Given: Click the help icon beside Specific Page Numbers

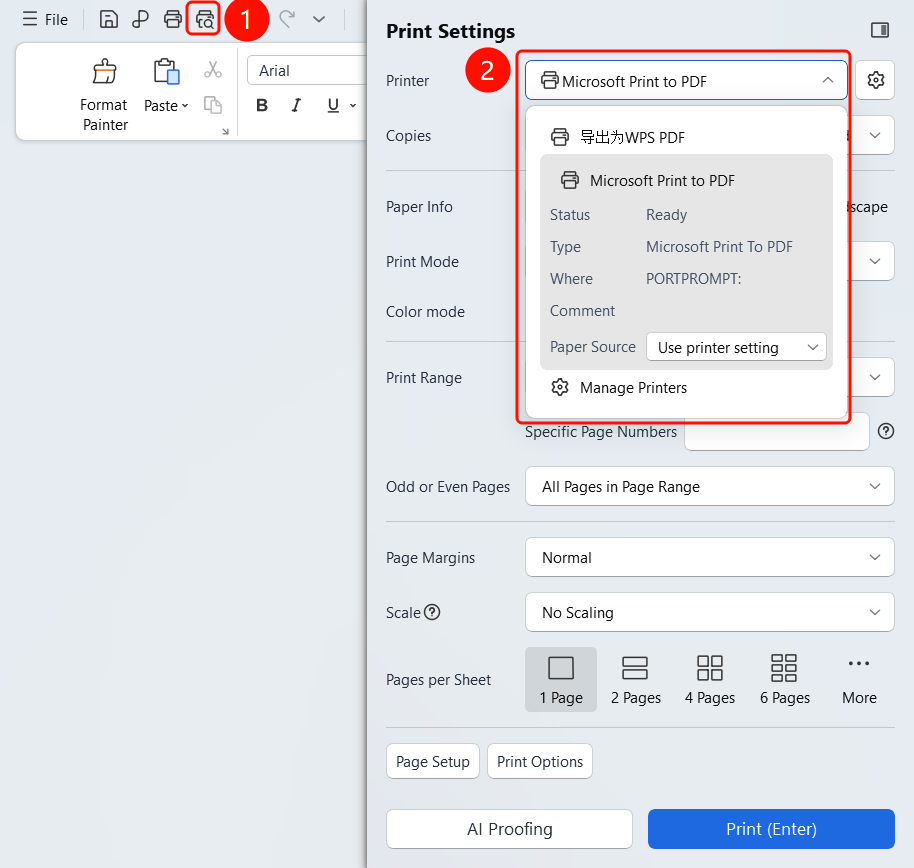Looking at the screenshot, I should point(885,431).
